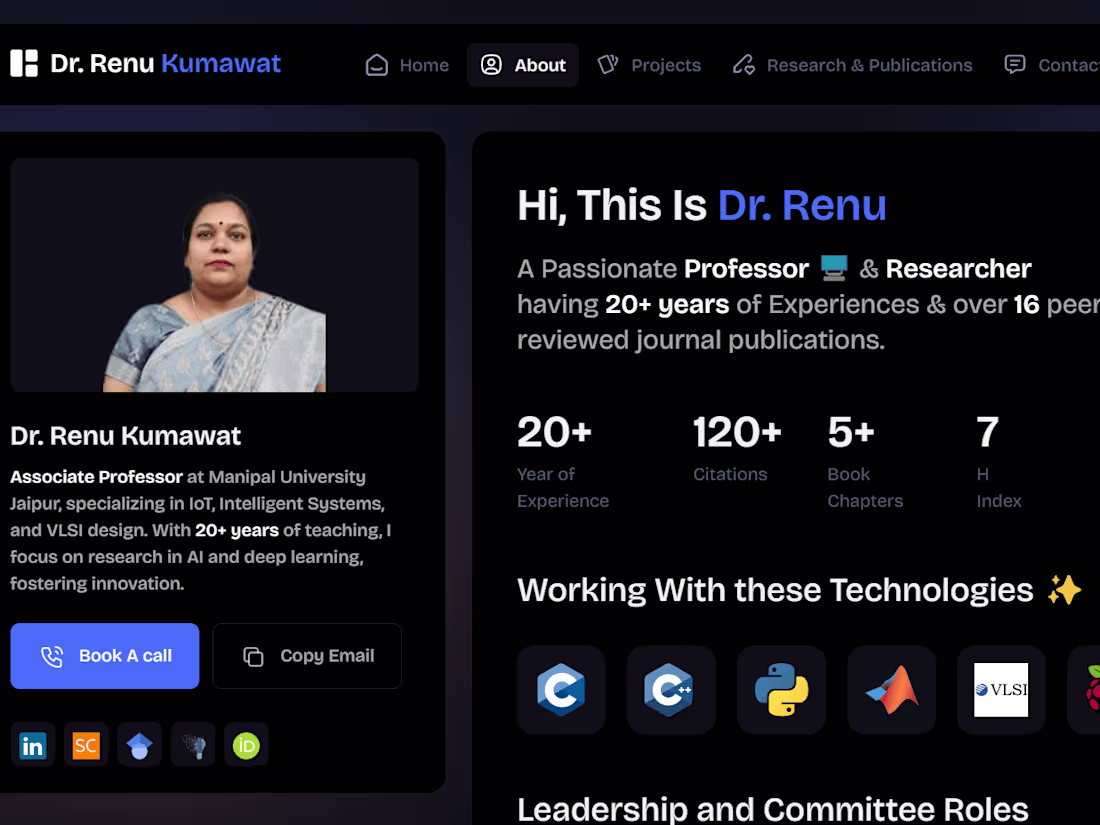The width and height of the screenshot is (1100, 825).
Task: Click the "5+" Book Chapters stat
Action: (851, 432)
